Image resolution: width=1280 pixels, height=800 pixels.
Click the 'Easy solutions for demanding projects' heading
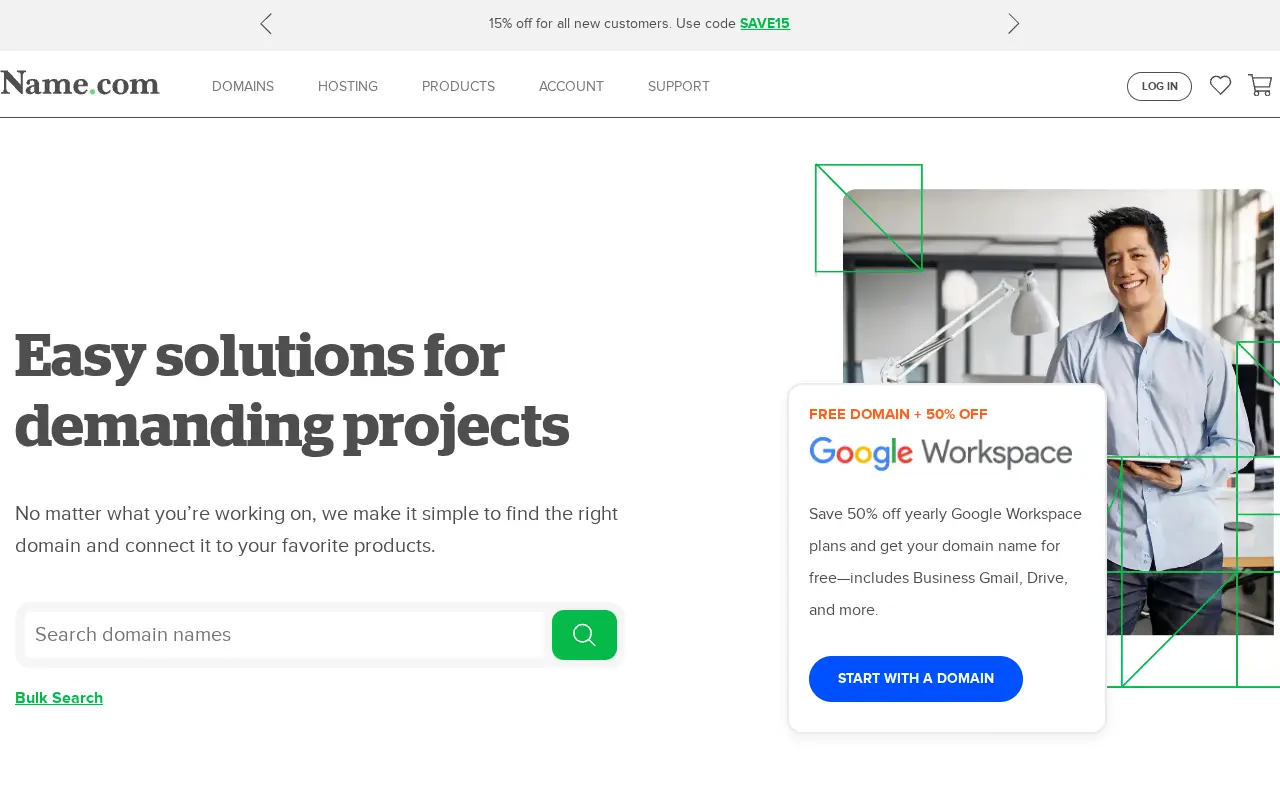[x=292, y=390]
